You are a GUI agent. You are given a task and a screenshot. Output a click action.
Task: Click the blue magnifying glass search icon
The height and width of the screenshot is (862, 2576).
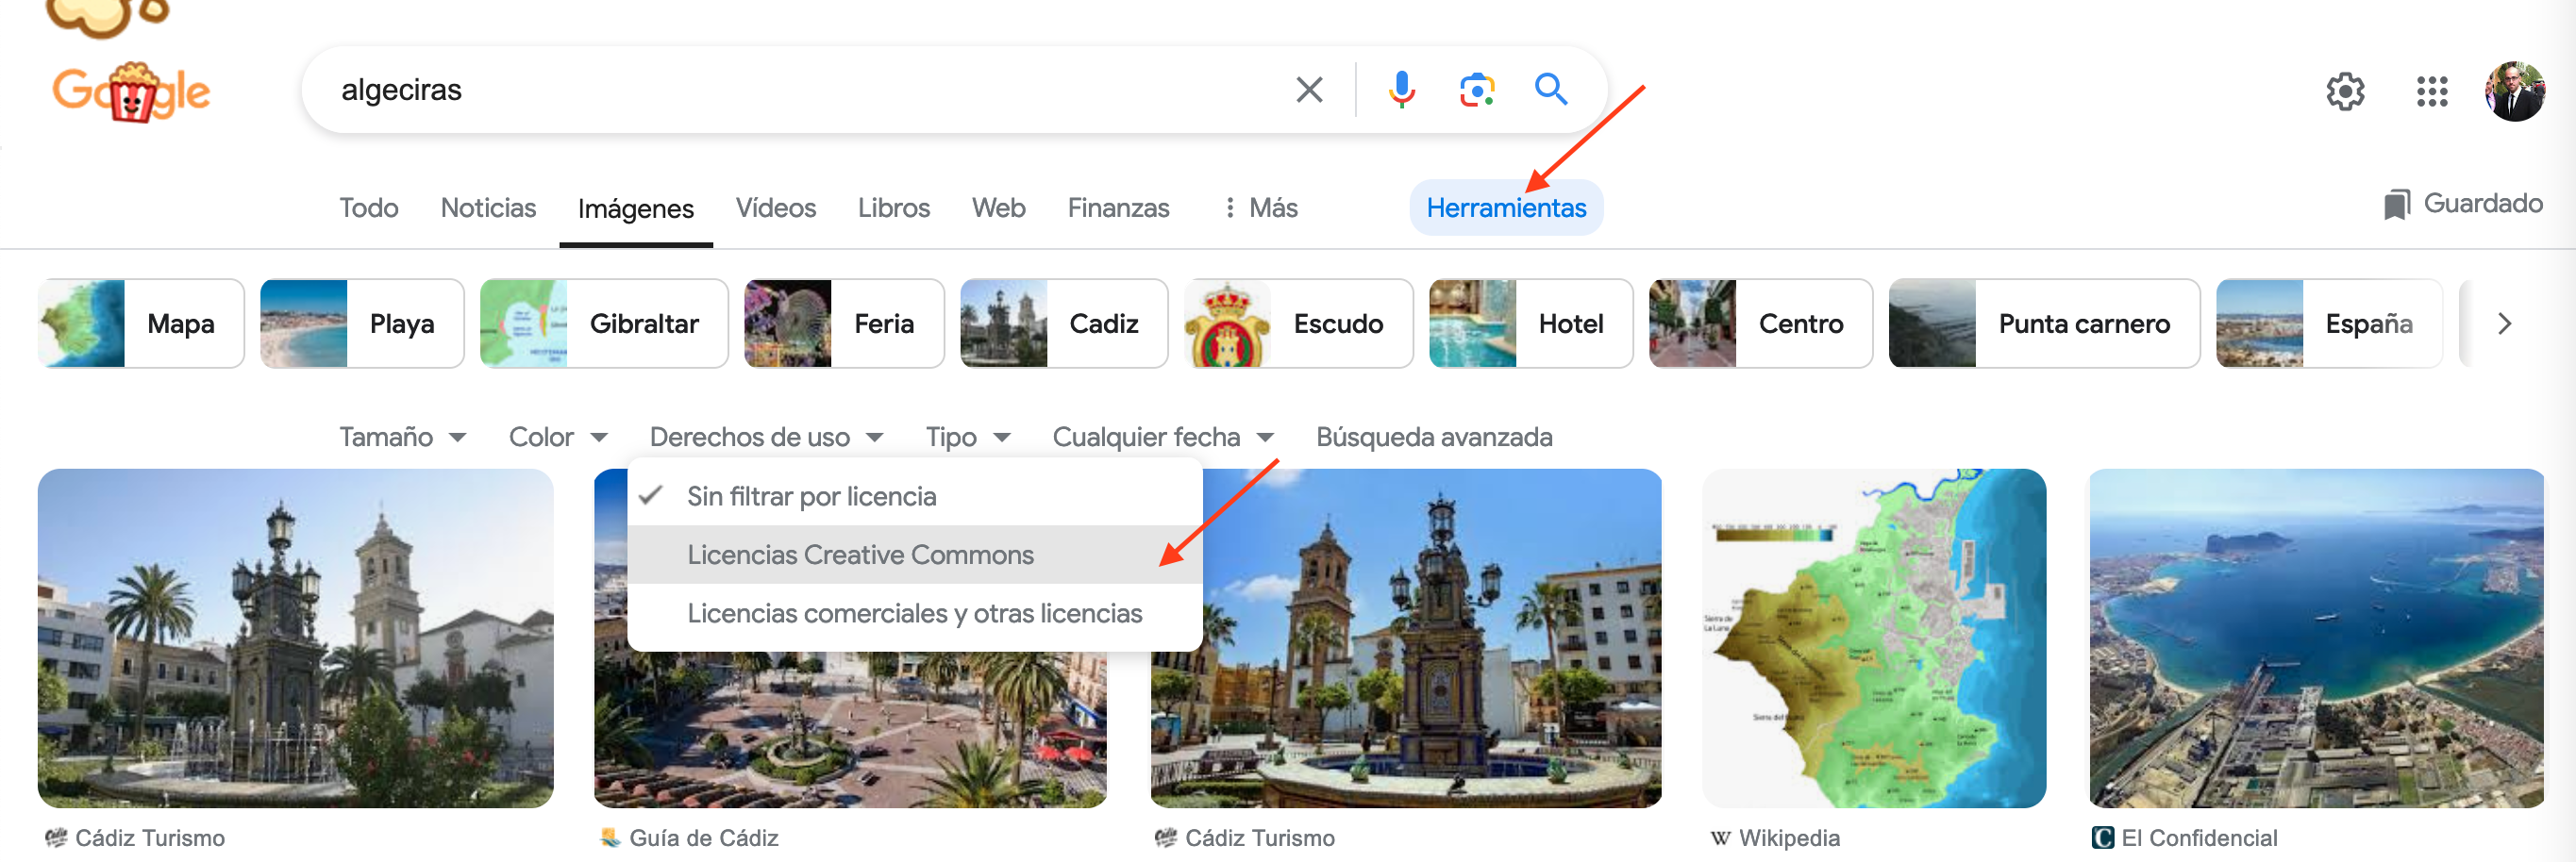(x=1550, y=90)
